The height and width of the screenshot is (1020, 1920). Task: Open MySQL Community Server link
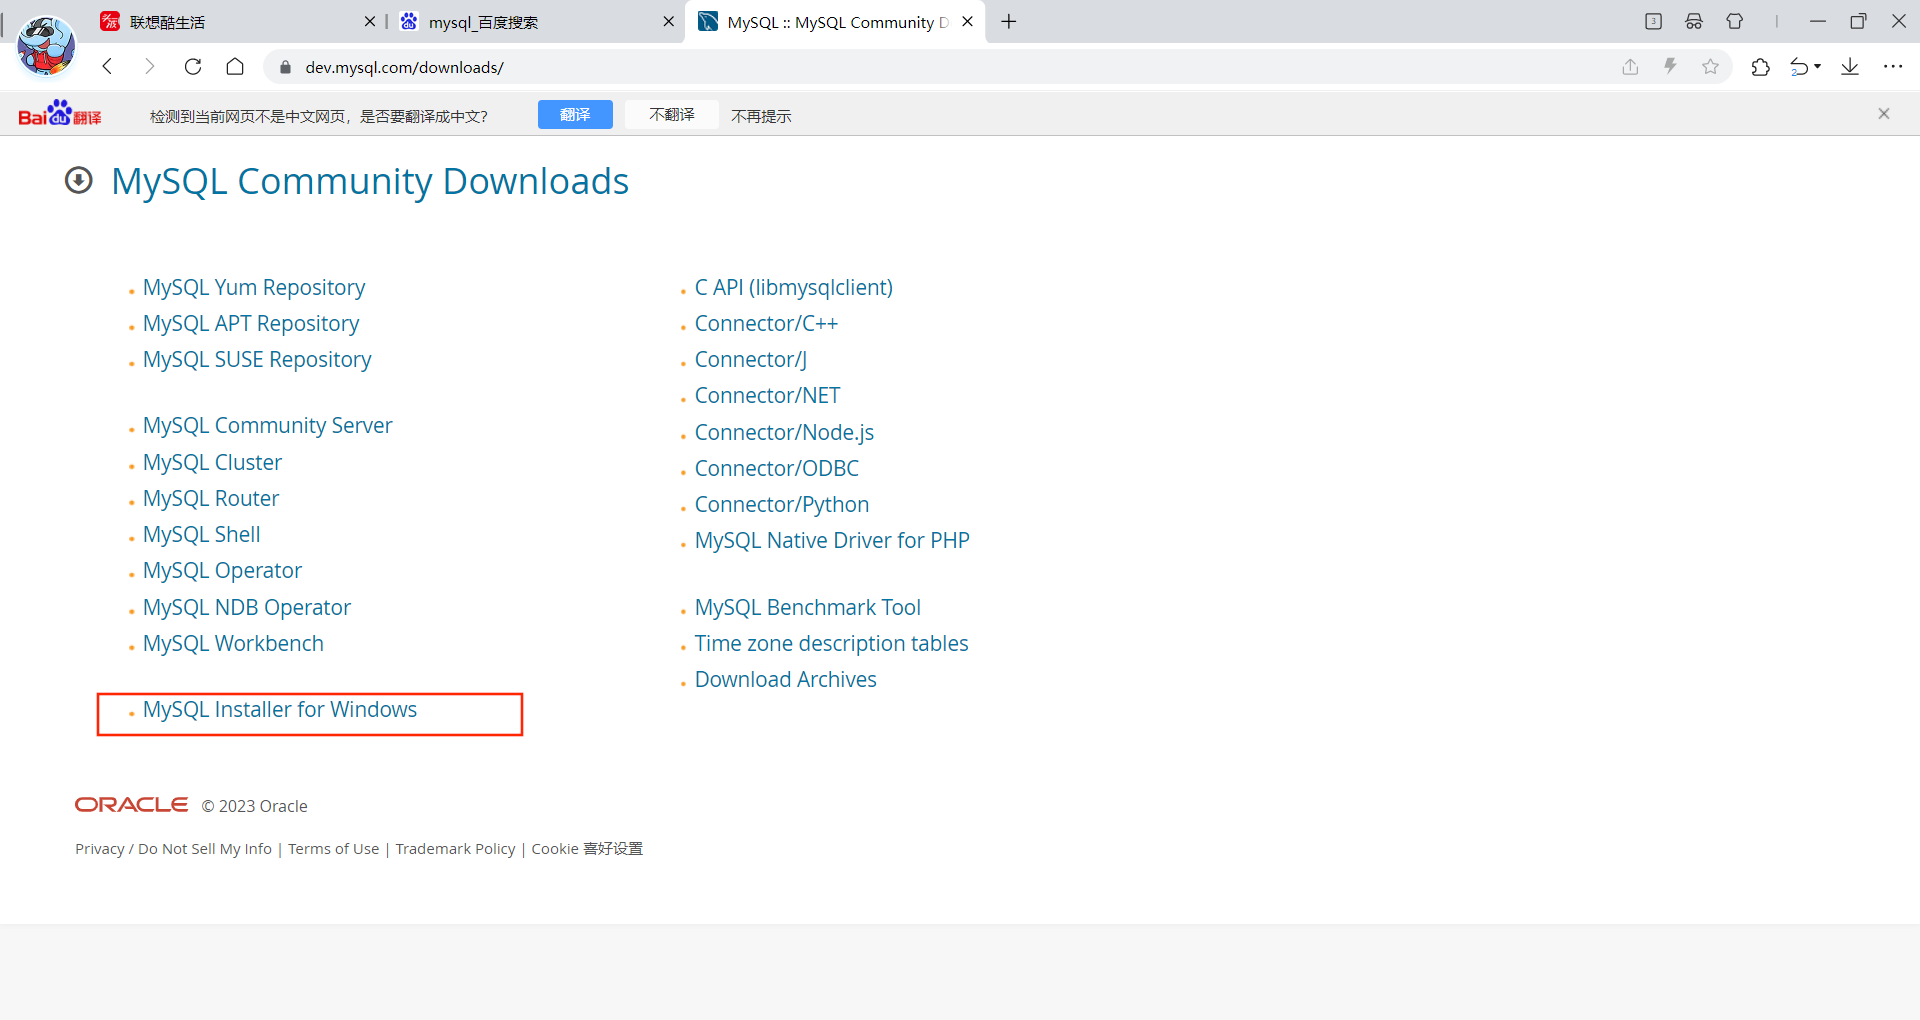click(268, 425)
